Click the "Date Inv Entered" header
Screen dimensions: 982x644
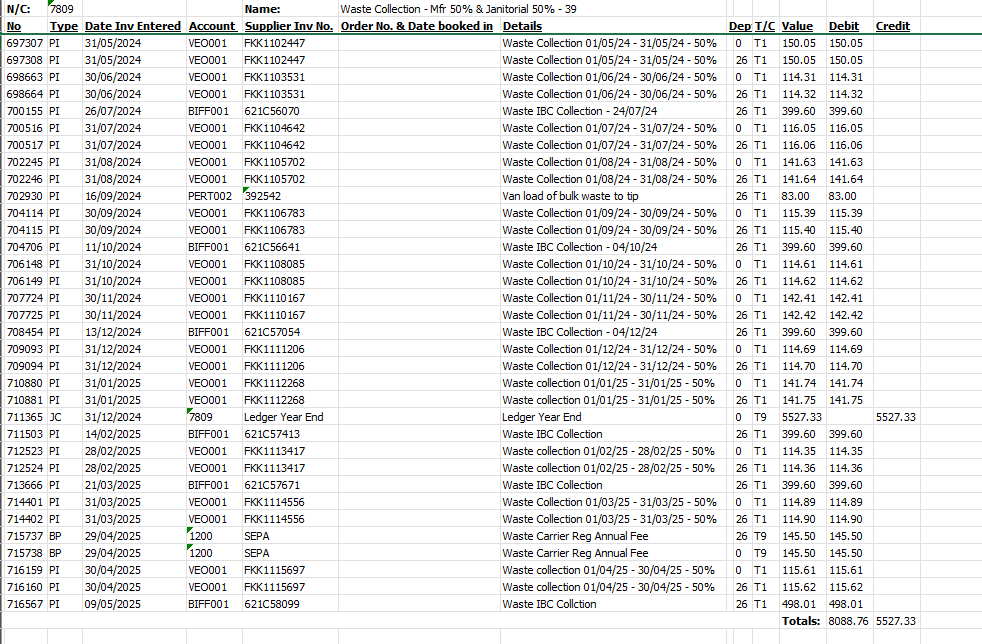(133, 26)
